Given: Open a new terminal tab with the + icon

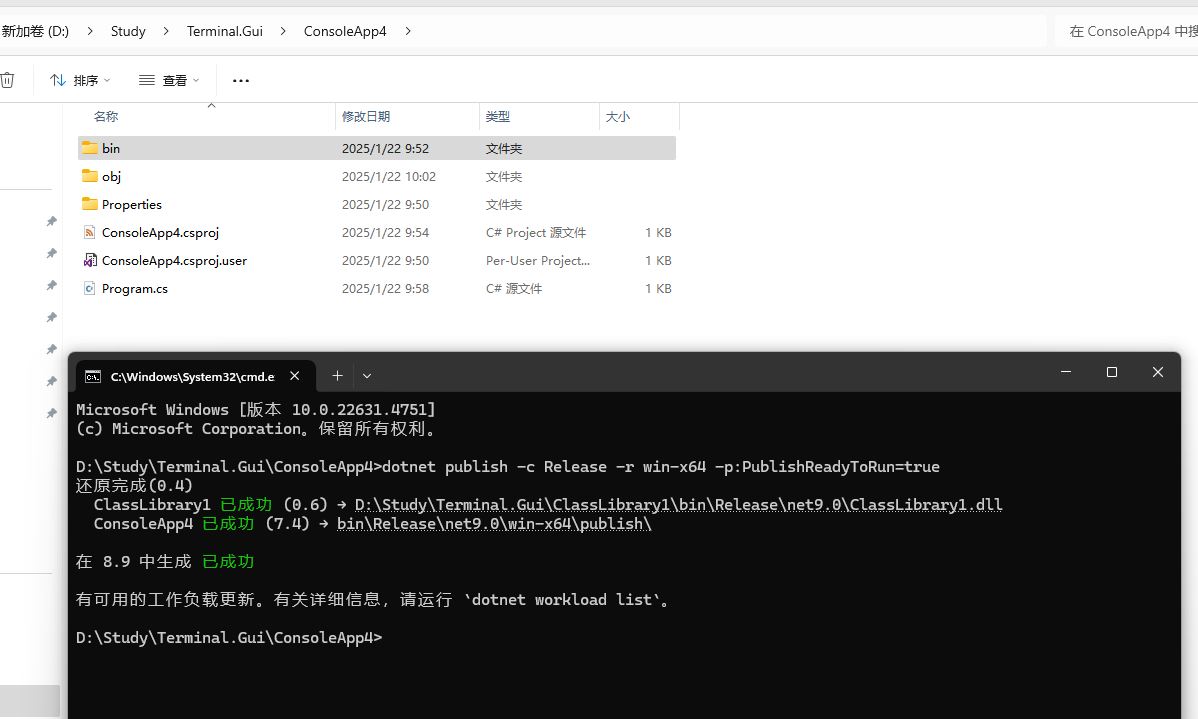Looking at the screenshot, I should pos(337,375).
